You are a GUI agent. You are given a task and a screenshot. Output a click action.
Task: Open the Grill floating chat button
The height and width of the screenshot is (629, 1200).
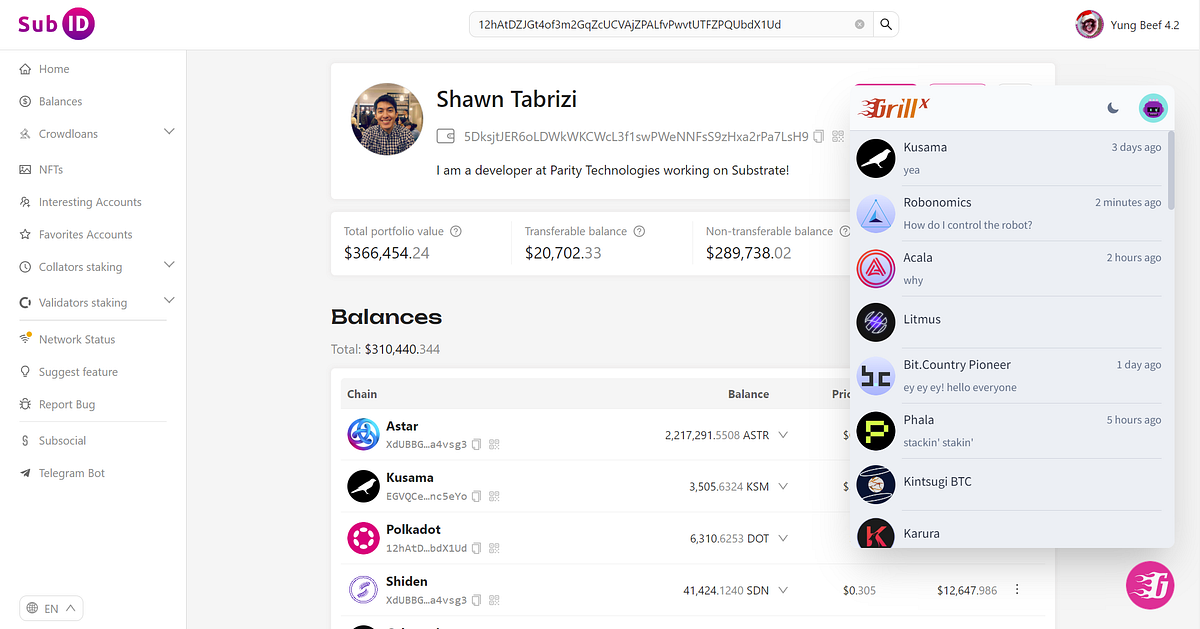(1149, 585)
